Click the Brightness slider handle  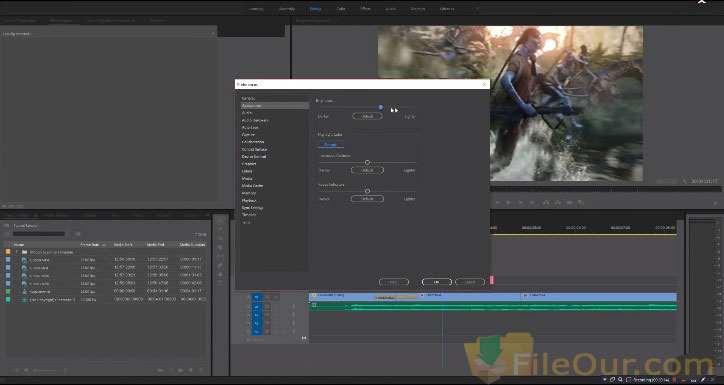pyautogui.click(x=380, y=107)
